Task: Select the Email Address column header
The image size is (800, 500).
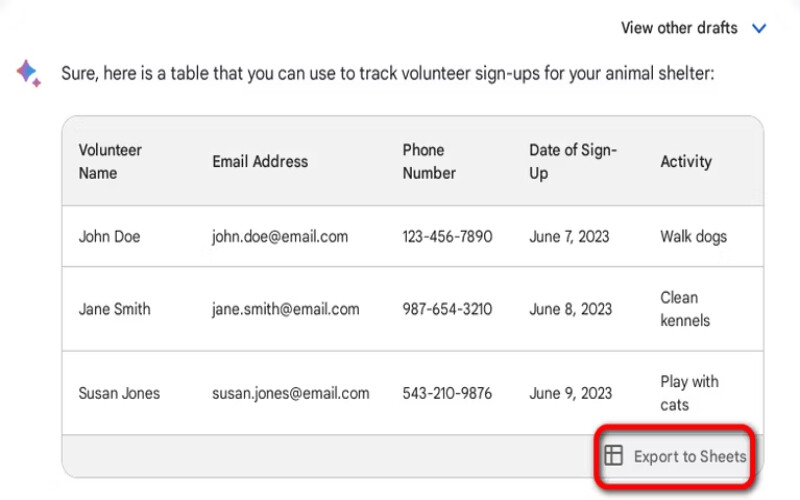Action: 260,161
